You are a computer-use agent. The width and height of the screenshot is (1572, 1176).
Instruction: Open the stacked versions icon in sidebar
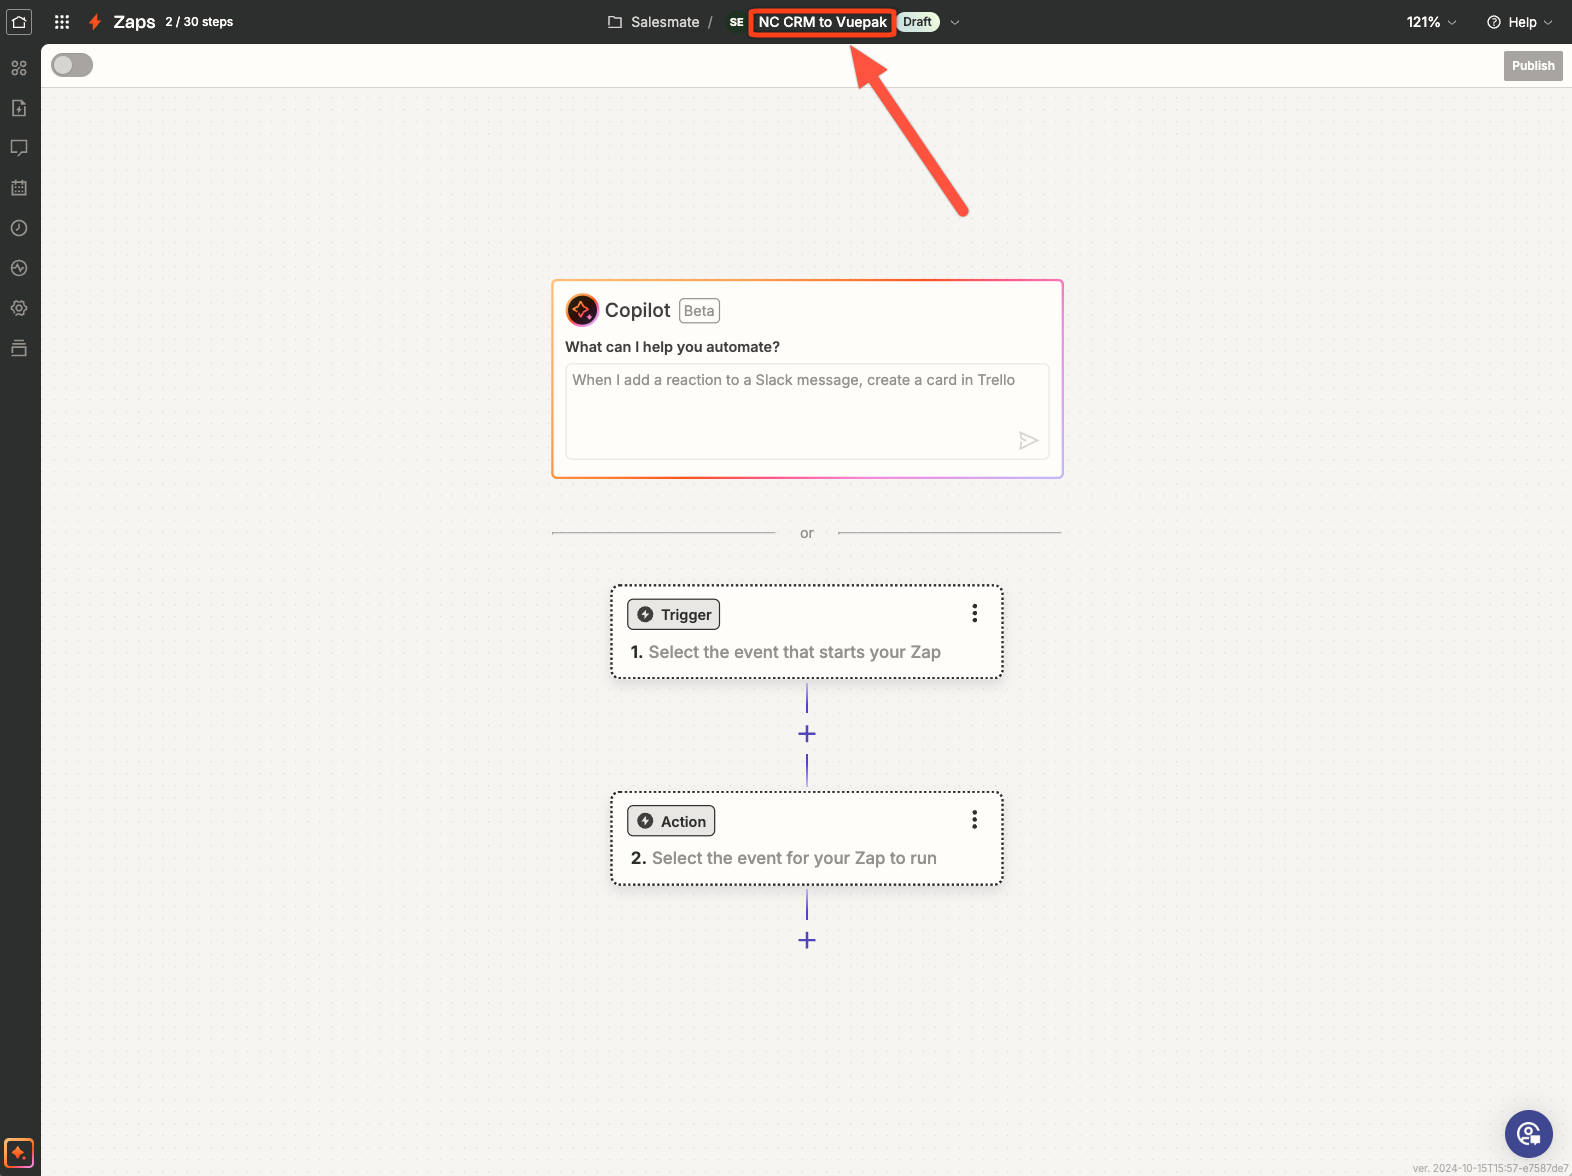click(19, 348)
